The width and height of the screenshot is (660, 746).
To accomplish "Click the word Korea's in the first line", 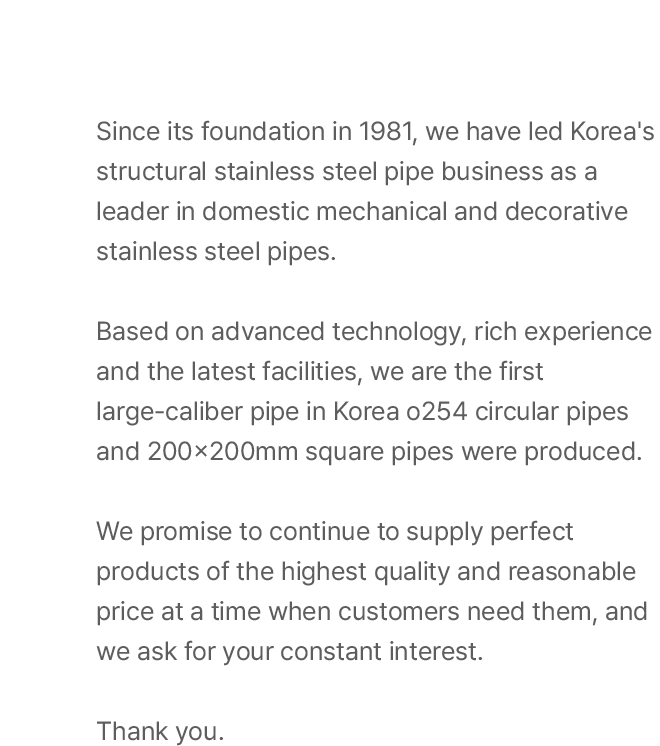I will pos(612,131).
